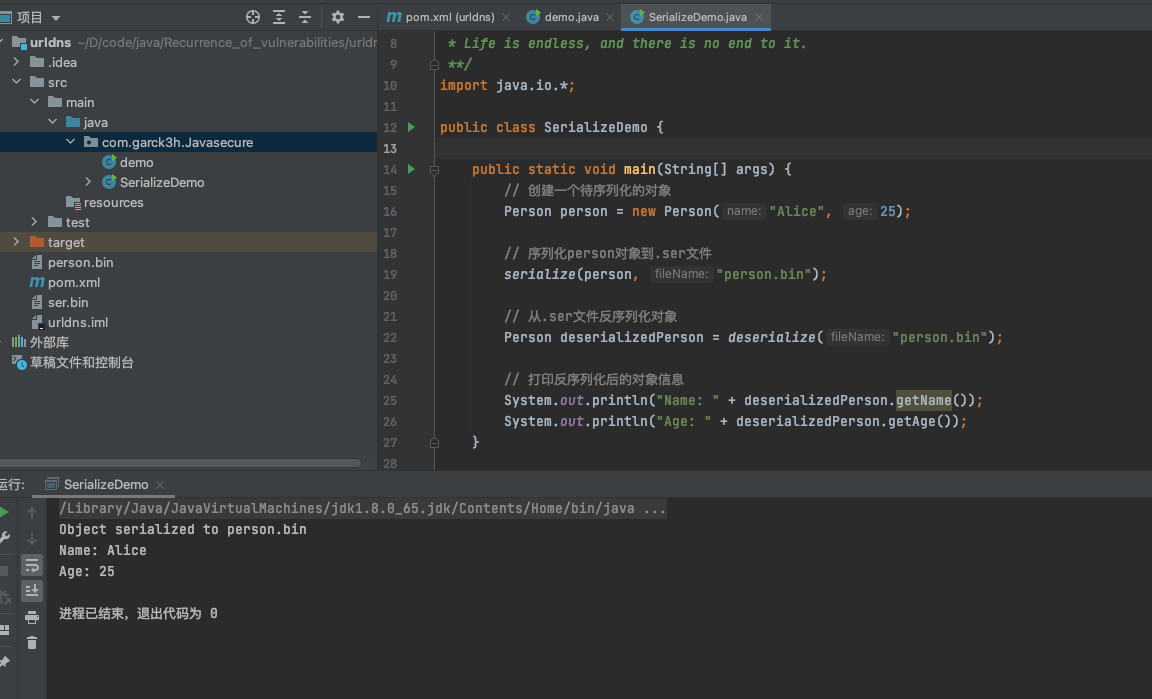The height and width of the screenshot is (699, 1152).
Task: Click the down-arrow in run console toolbar
Action: point(32,539)
